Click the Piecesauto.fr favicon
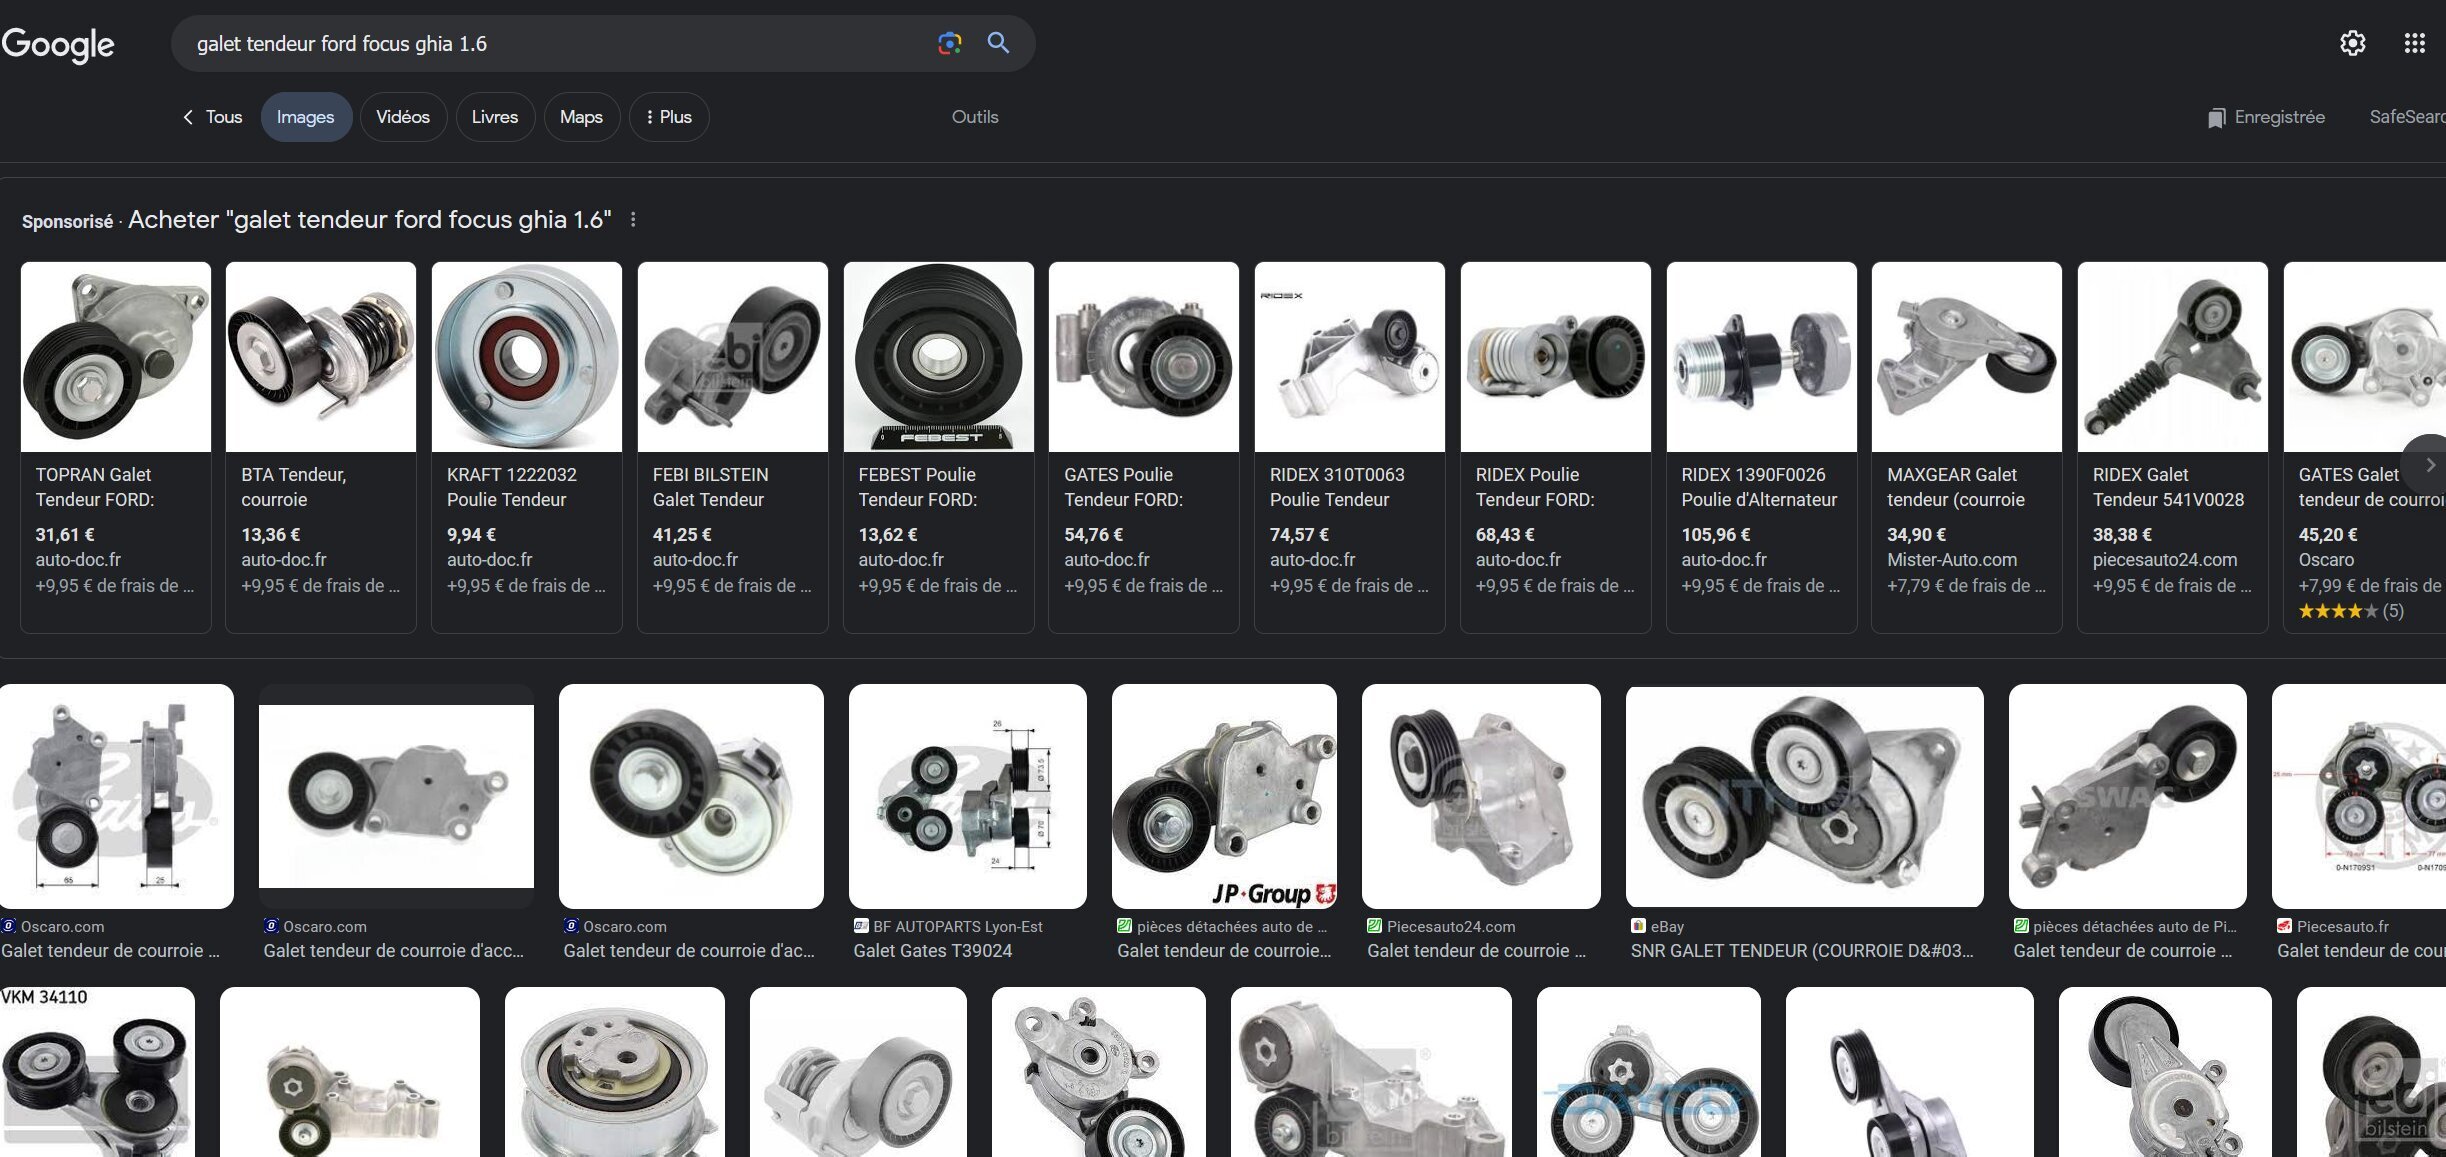This screenshot has width=2446, height=1157. 2284,926
